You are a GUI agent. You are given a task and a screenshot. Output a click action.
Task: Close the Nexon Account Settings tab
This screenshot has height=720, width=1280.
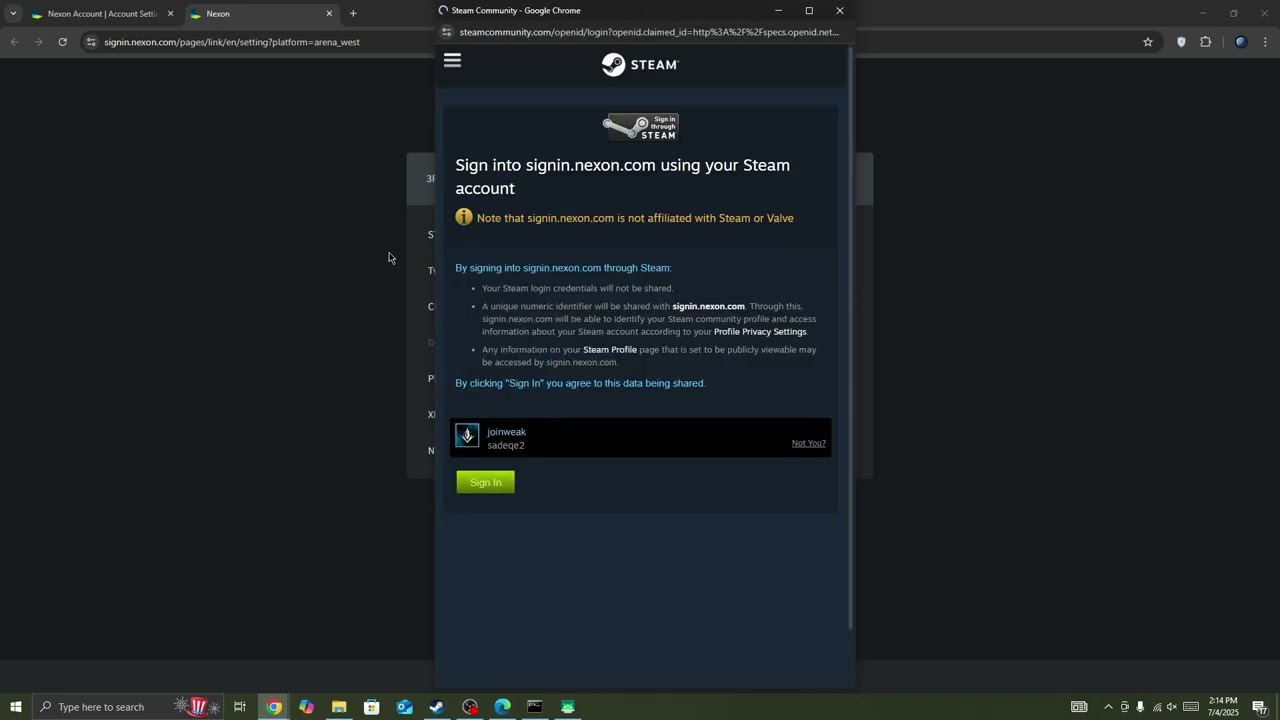[170, 14]
